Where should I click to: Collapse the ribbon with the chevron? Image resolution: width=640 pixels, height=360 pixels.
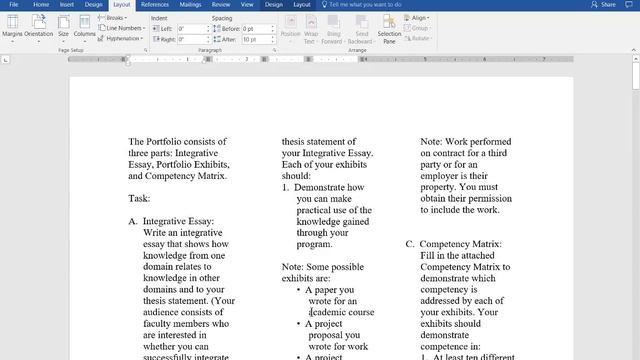tap(633, 50)
